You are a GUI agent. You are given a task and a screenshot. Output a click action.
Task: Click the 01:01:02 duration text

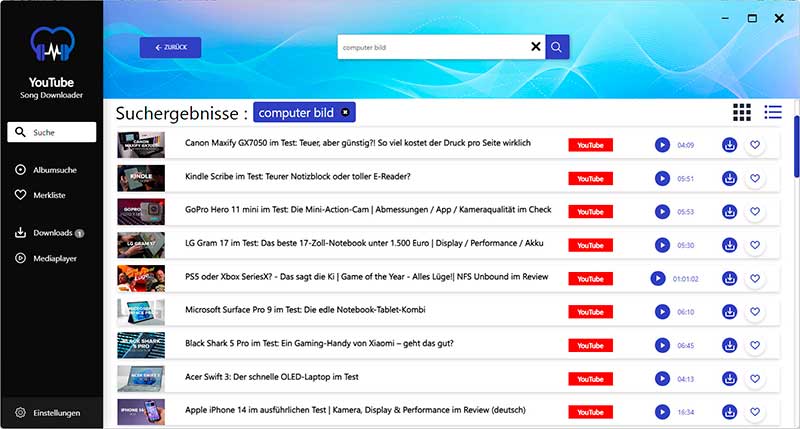point(685,279)
